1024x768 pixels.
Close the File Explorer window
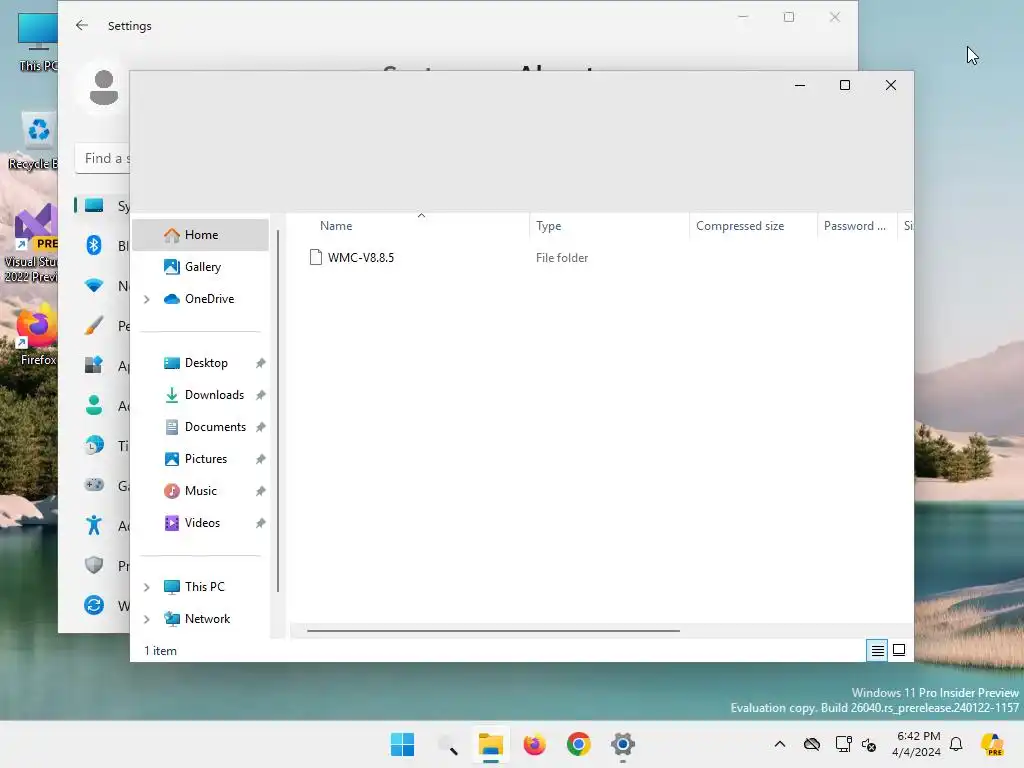[x=891, y=86]
